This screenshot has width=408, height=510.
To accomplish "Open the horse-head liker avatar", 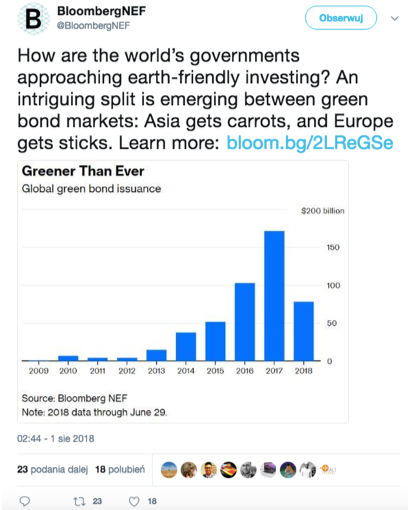I will click(288, 470).
